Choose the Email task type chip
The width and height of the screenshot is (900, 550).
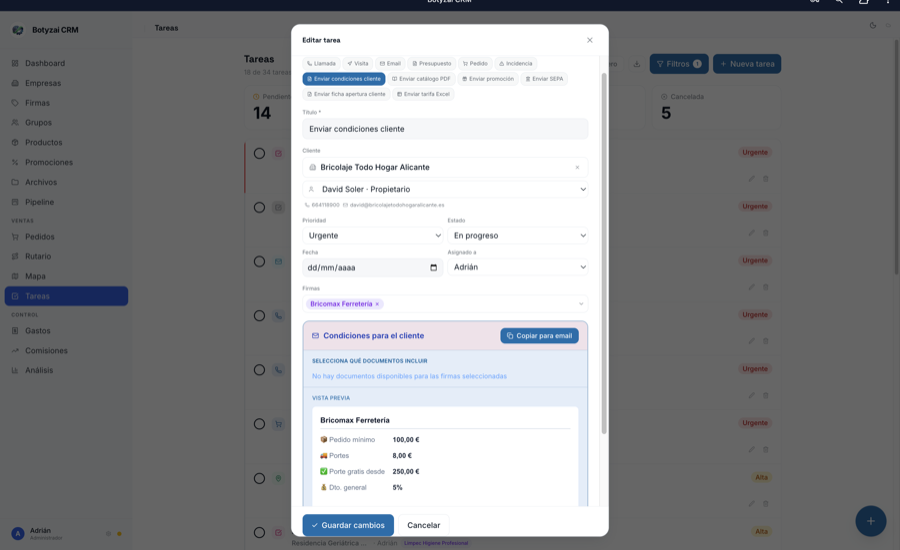[390, 64]
